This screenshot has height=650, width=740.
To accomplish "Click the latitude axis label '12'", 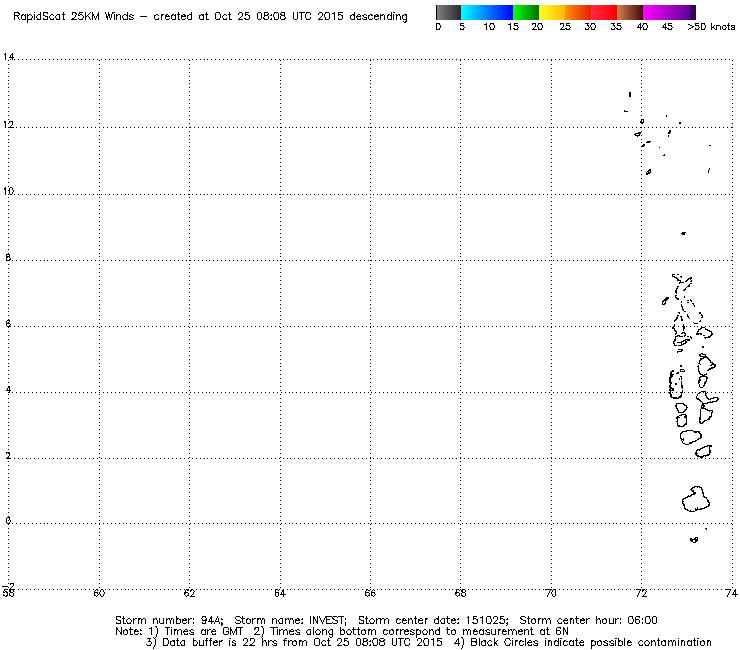I will tap(8, 125).
